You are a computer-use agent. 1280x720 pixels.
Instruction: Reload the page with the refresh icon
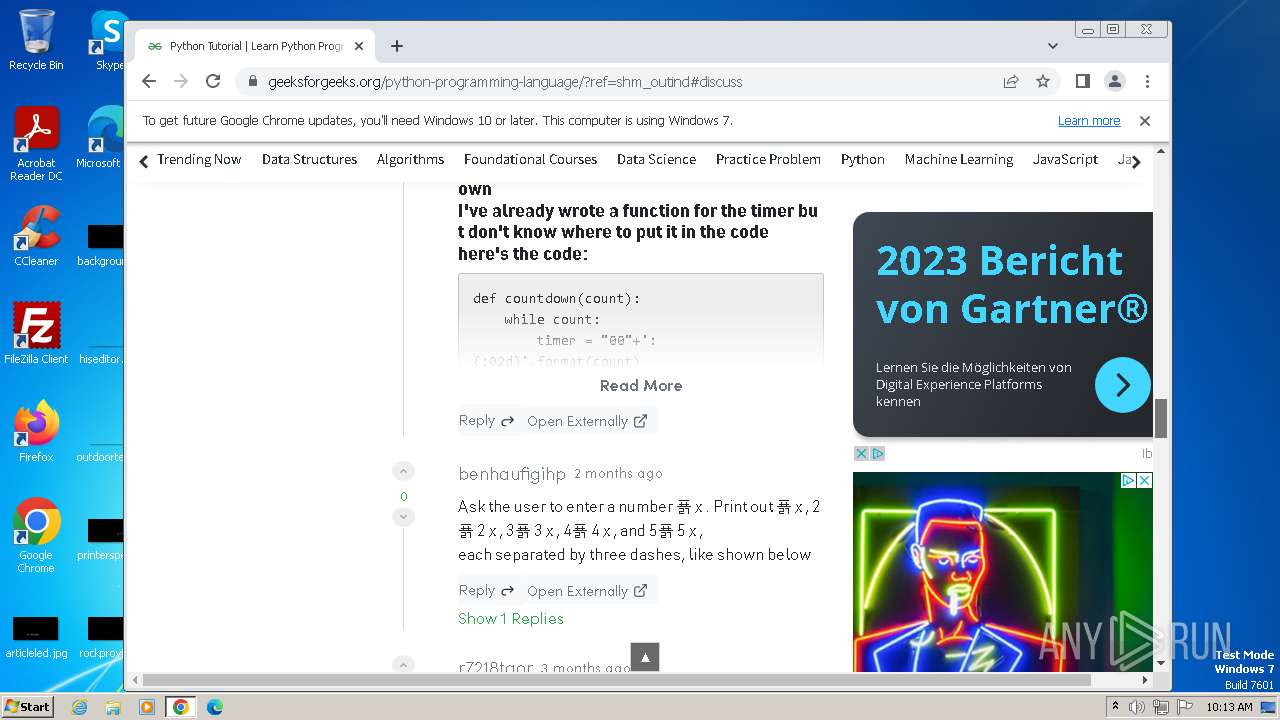[x=213, y=81]
